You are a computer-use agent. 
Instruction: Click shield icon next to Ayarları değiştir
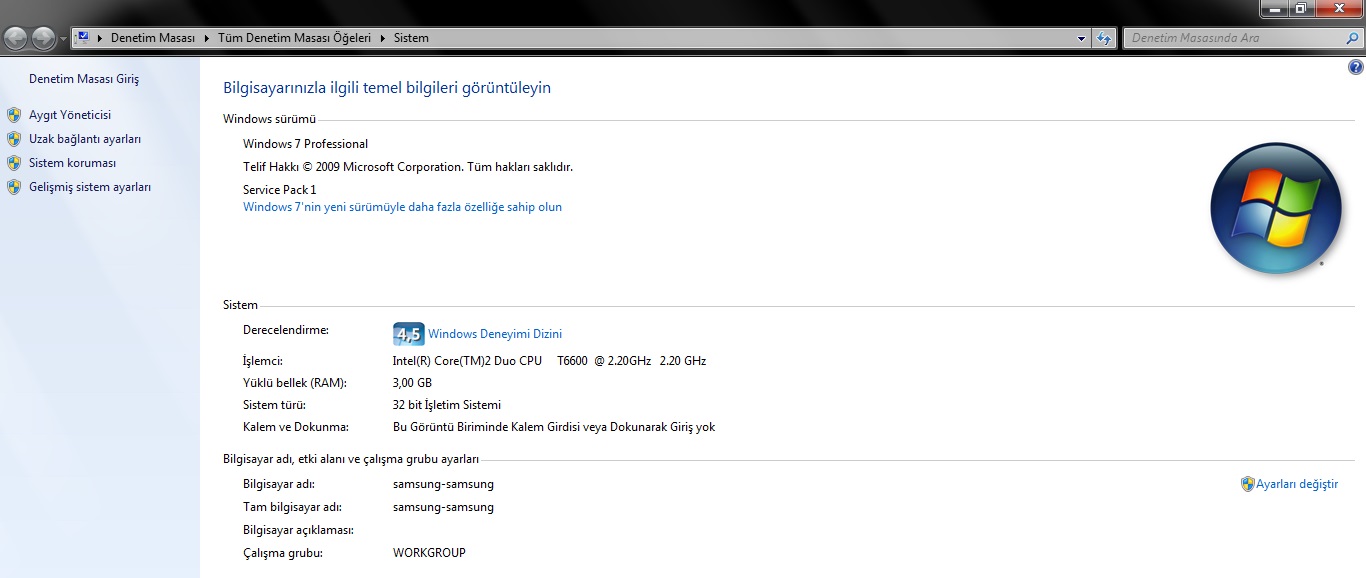coord(1247,484)
